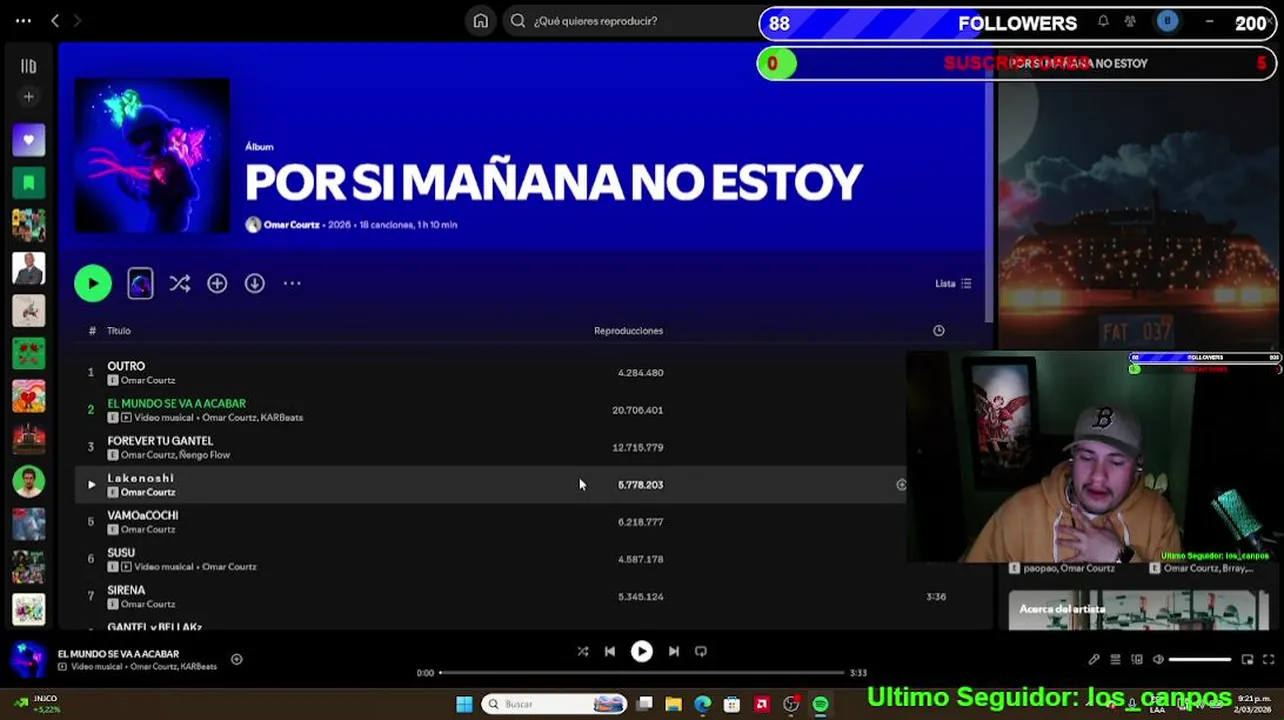The height and width of the screenshot is (720, 1284).
Task: Toggle shuffle for the album
Action: (179, 284)
